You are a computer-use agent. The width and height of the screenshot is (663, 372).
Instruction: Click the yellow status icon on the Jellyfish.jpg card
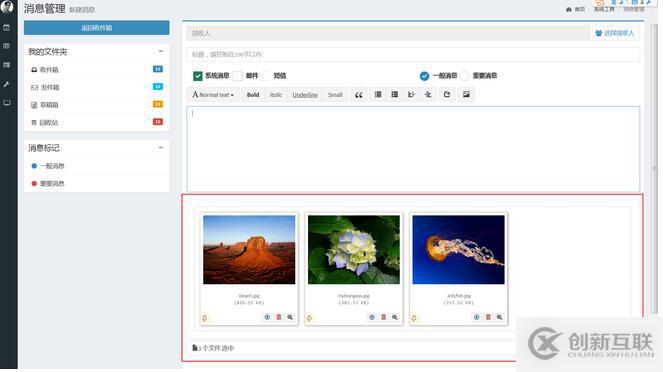pyautogui.click(x=414, y=318)
